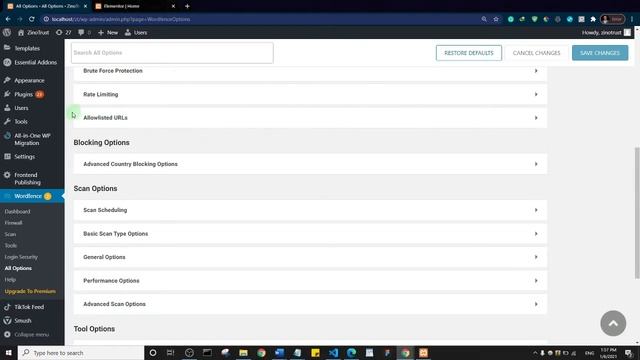Click the browser address bar URL
640x360 pixels.
click(x=121, y=19)
